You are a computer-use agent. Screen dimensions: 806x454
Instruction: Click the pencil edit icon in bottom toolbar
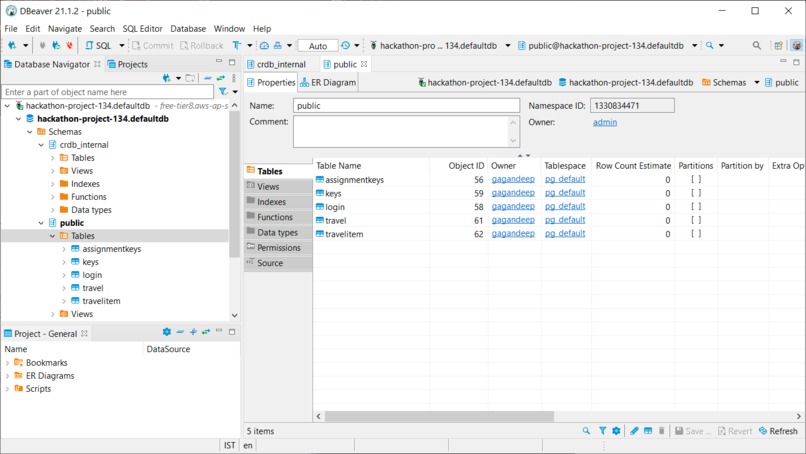[x=634, y=431]
